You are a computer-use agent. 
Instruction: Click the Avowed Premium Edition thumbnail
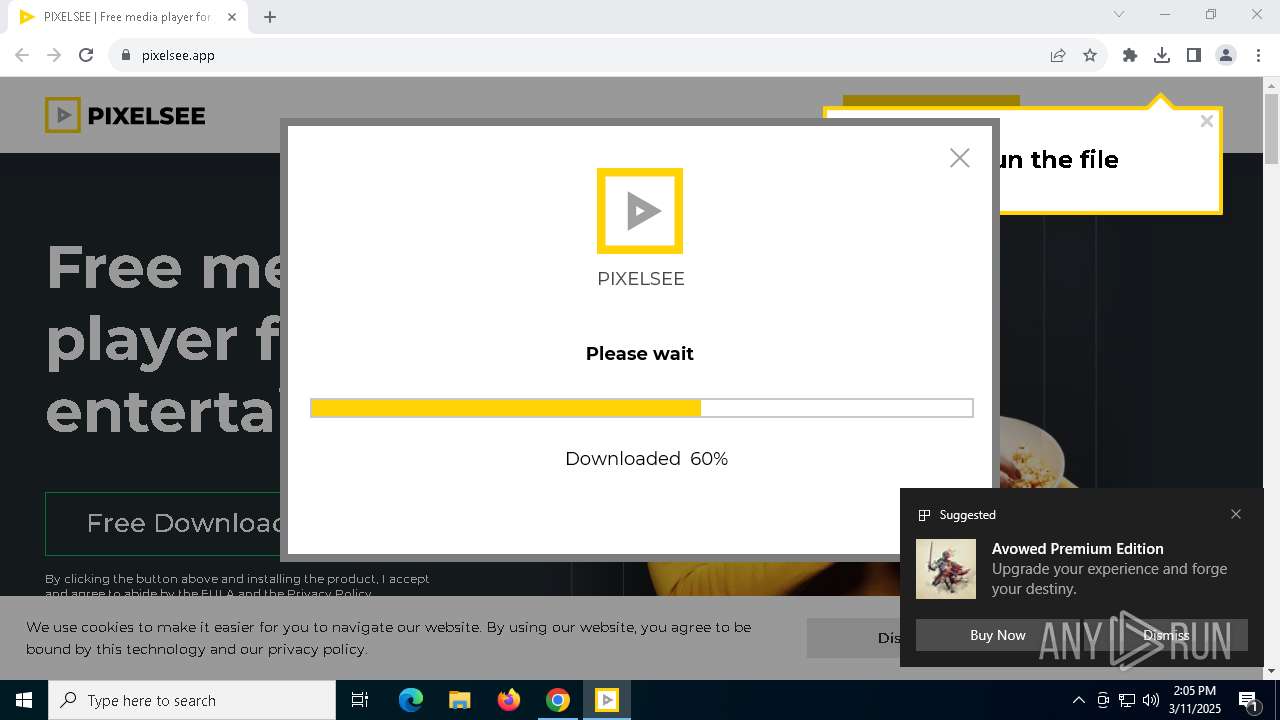946,569
